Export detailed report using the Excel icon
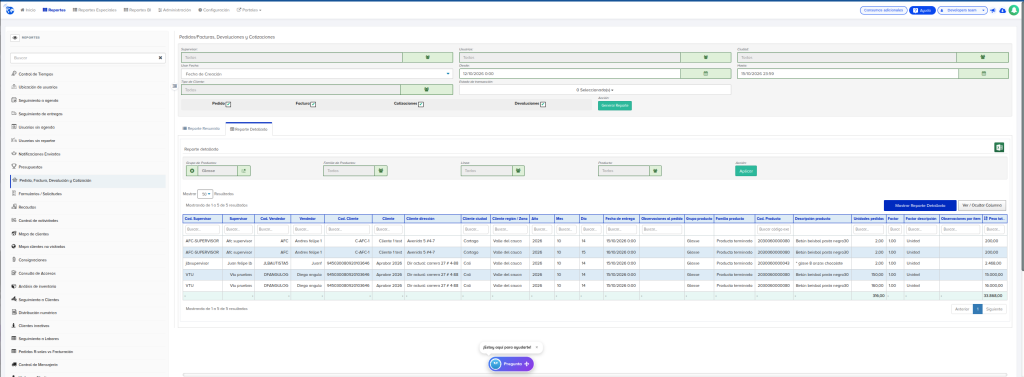1024x377 pixels. point(999,147)
